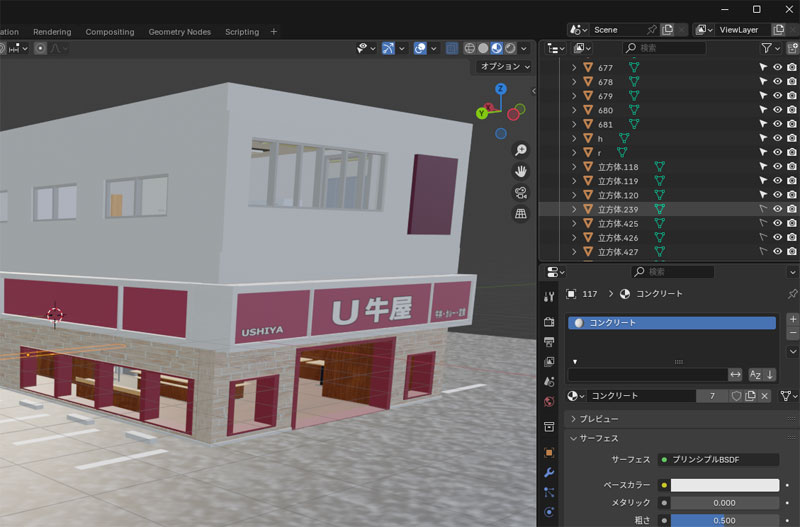Switch to Rendering workspace tab
This screenshot has width=800, height=527.
52,32
